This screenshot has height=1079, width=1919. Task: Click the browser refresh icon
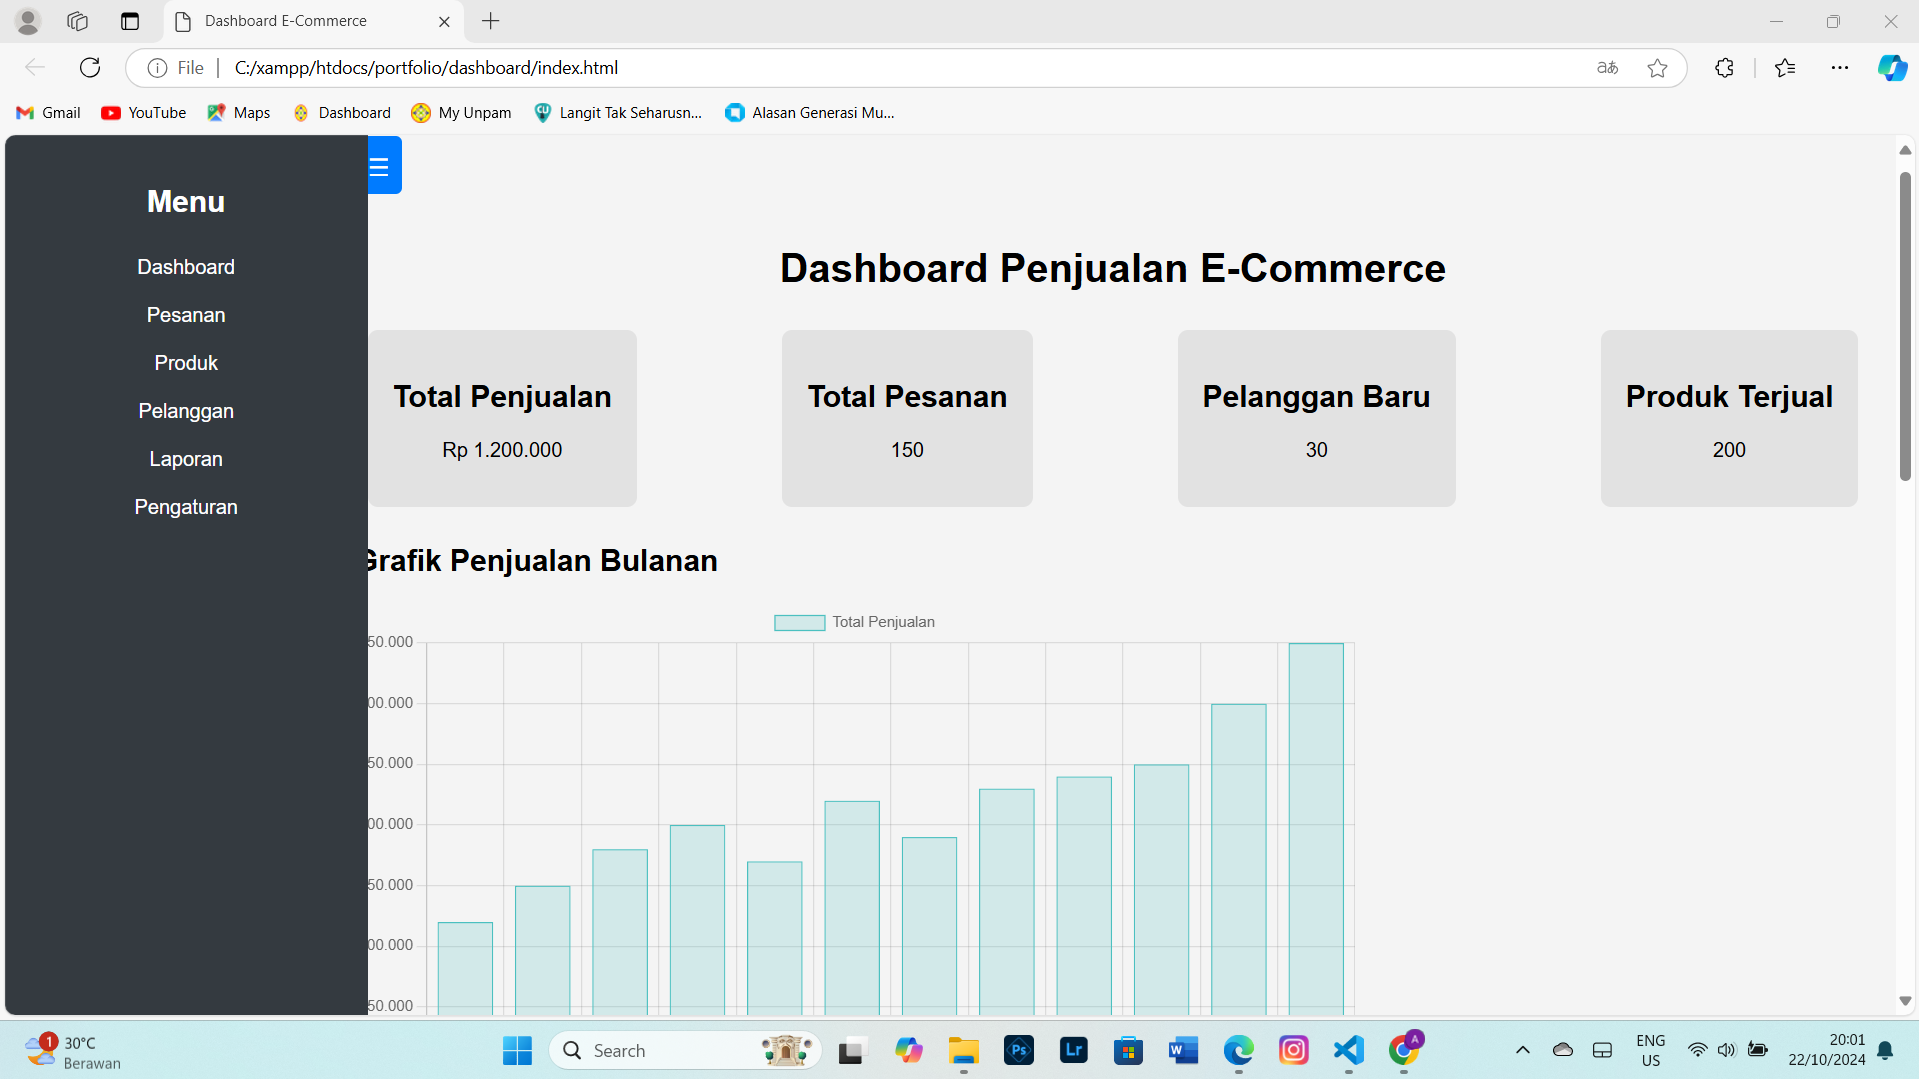[x=89, y=67]
